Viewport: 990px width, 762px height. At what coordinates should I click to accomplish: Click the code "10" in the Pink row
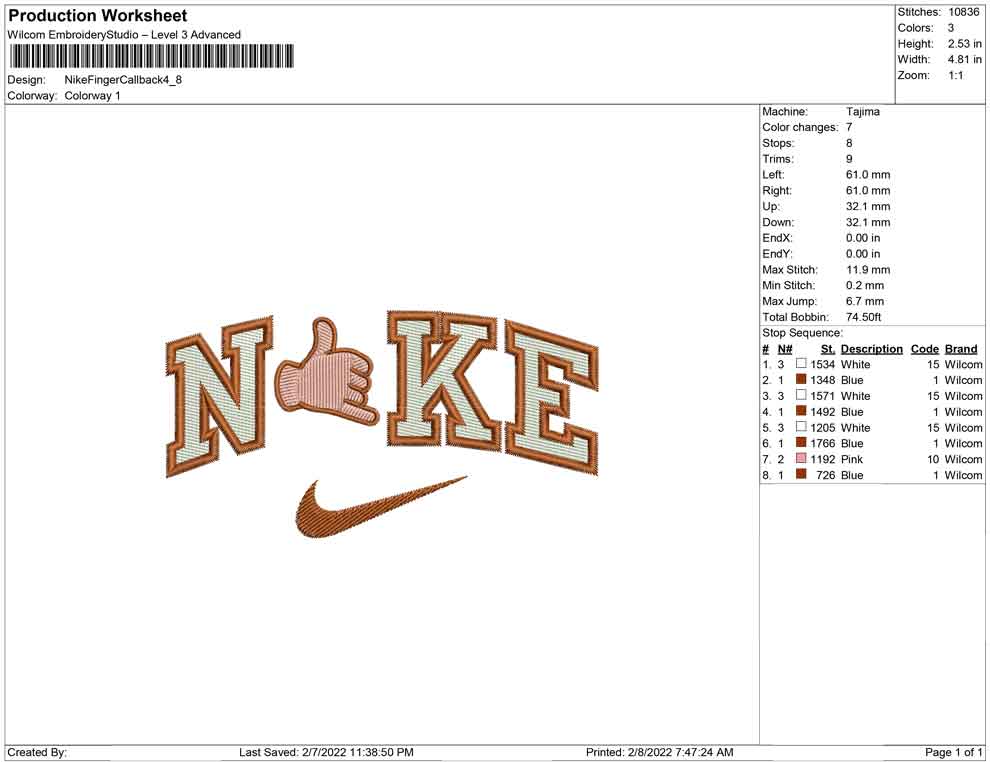point(933,459)
